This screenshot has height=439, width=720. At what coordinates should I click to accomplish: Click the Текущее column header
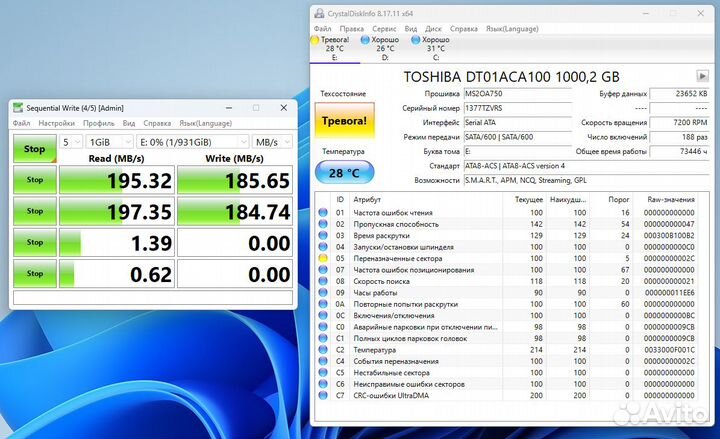click(529, 199)
